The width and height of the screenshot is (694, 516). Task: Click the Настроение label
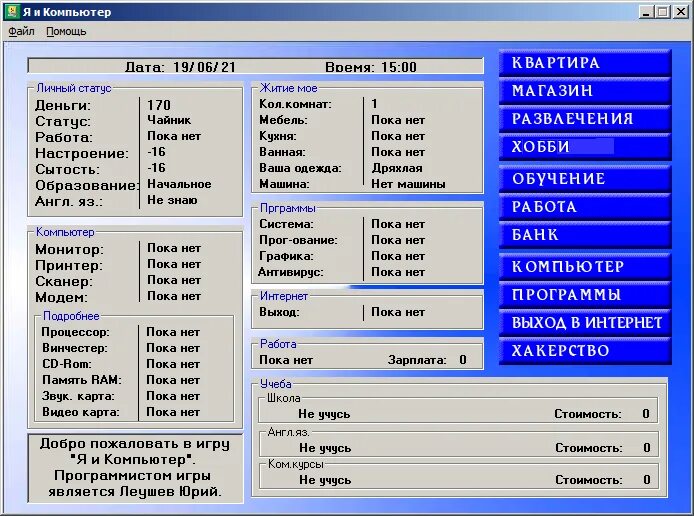pos(82,154)
